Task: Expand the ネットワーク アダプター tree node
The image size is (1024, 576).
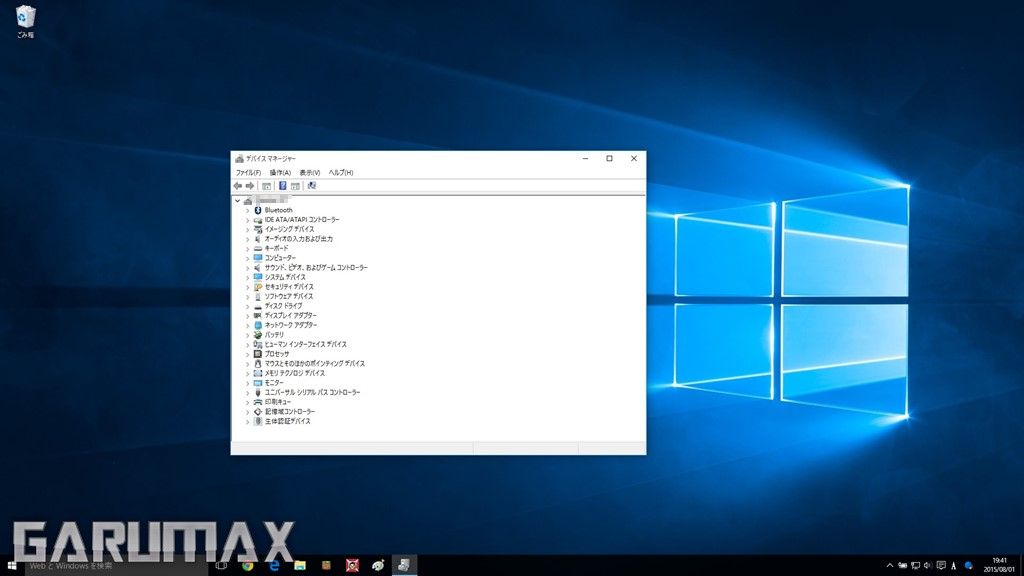Action: point(247,325)
